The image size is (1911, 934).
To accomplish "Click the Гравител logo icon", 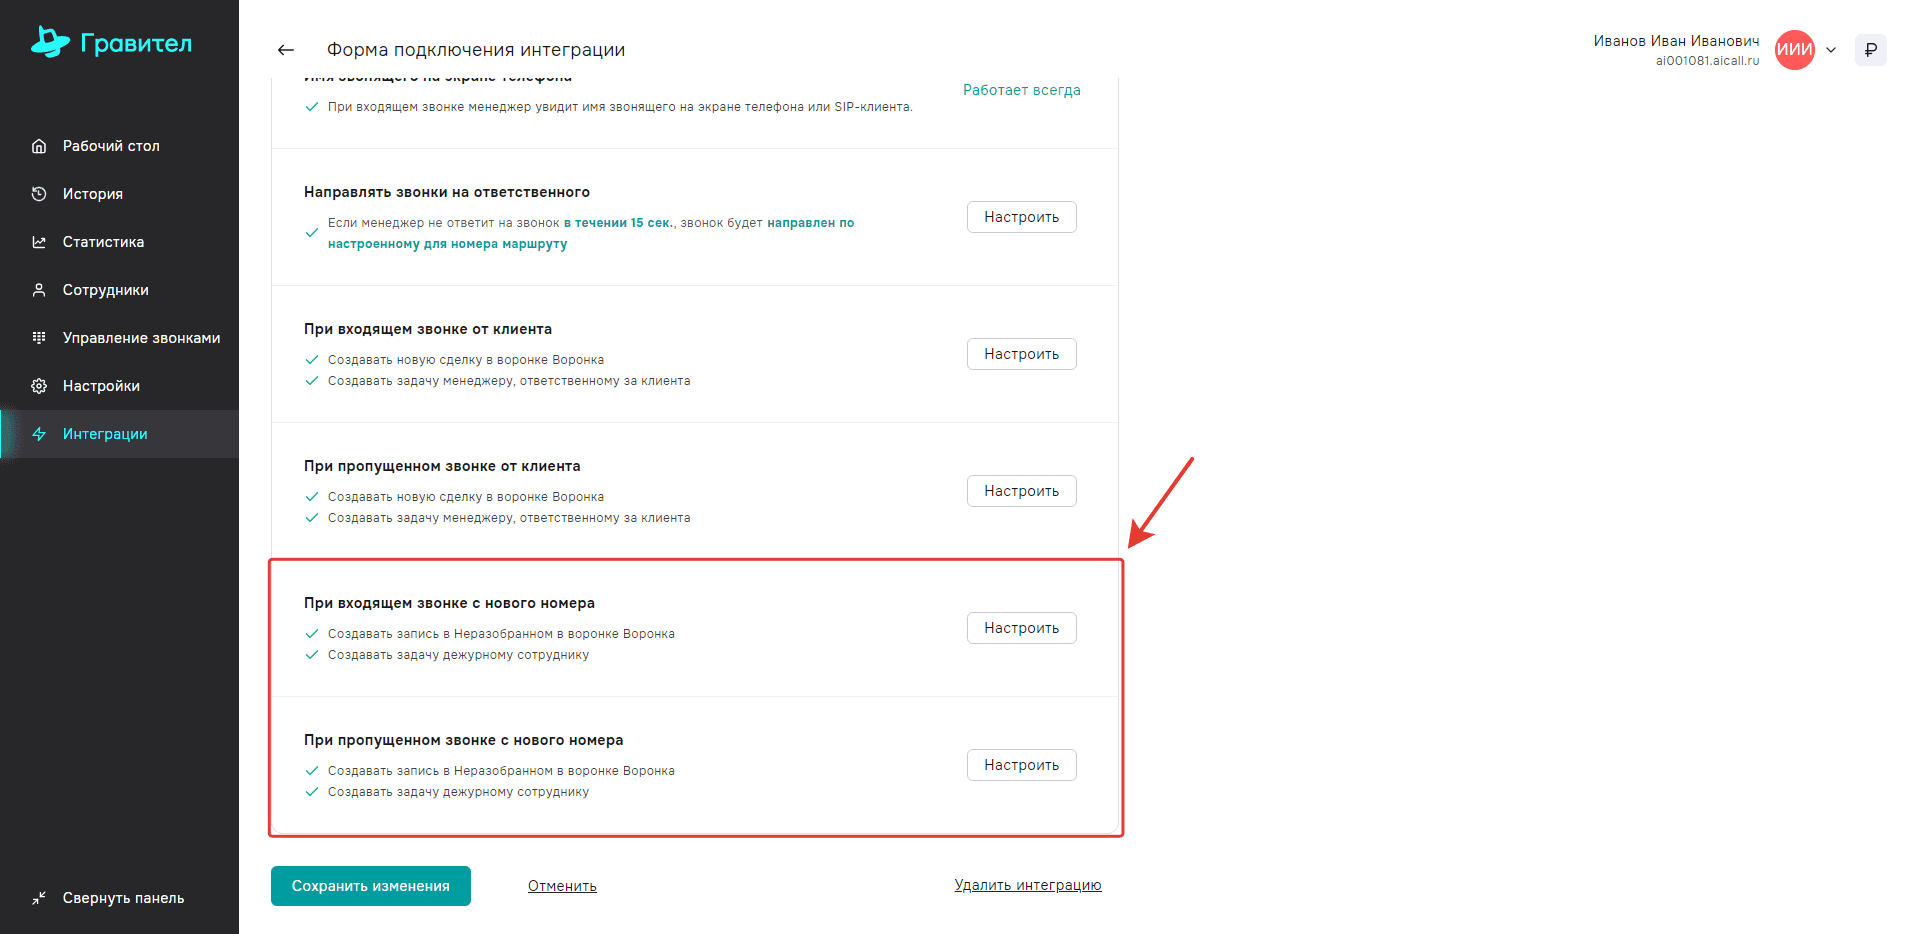I will pos(50,42).
